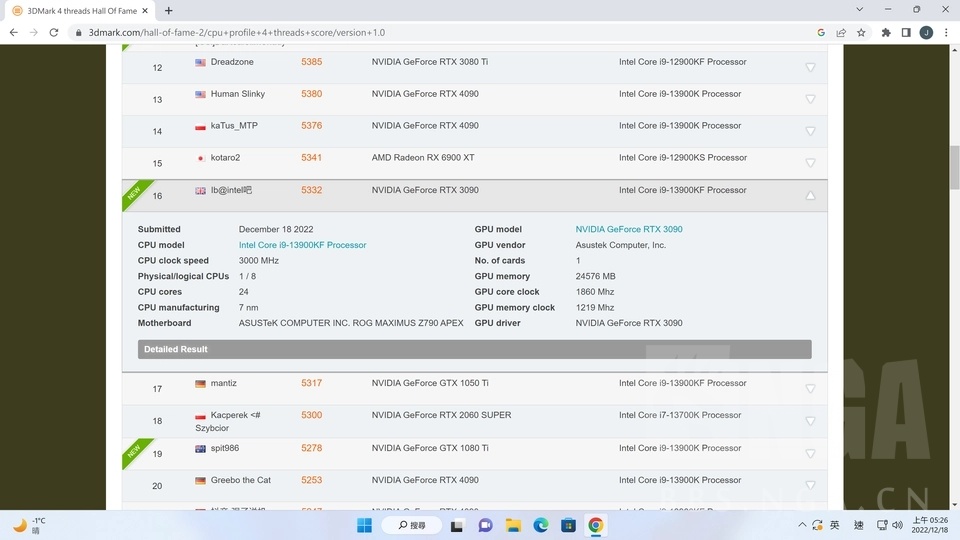This screenshot has width=960, height=540.
Task: Collapse the expanded rank 16 result row
Action: click(810, 196)
